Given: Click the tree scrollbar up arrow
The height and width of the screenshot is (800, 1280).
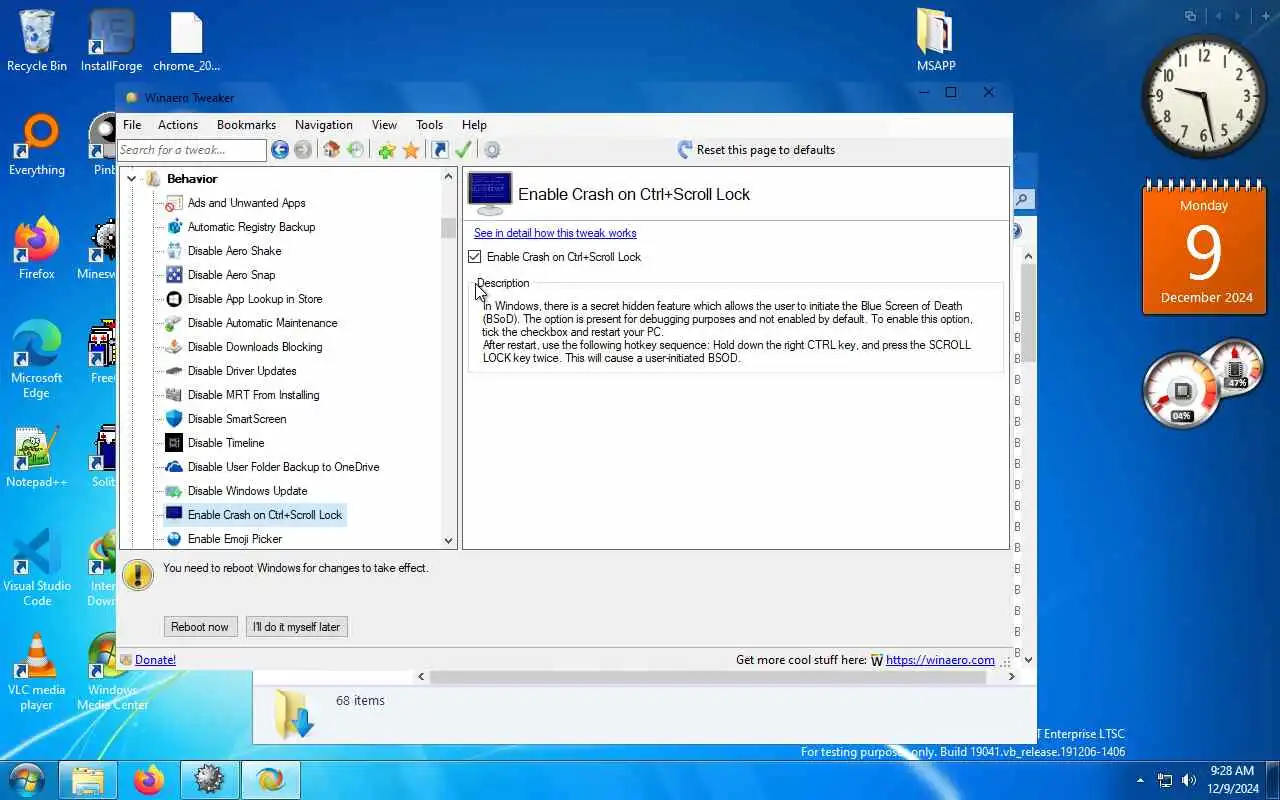Looking at the screenshot, I should point(448,176).
